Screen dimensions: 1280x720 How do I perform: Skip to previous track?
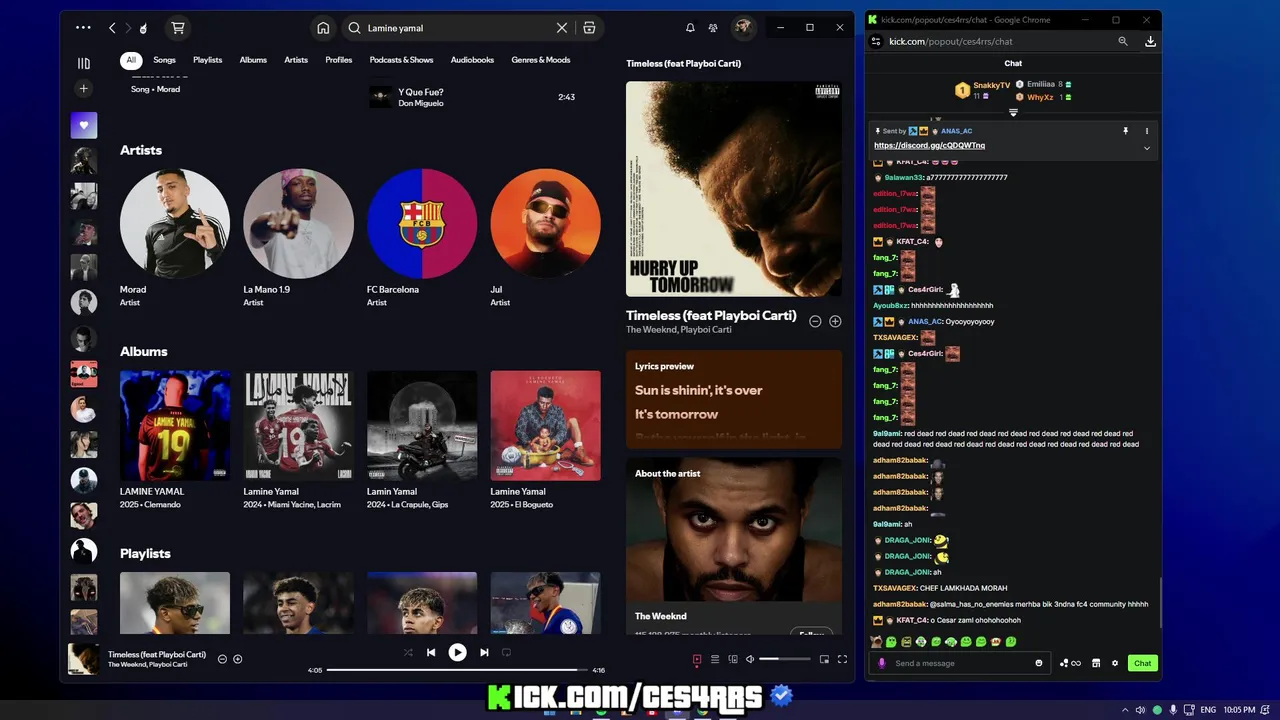[x=431, y=652]
